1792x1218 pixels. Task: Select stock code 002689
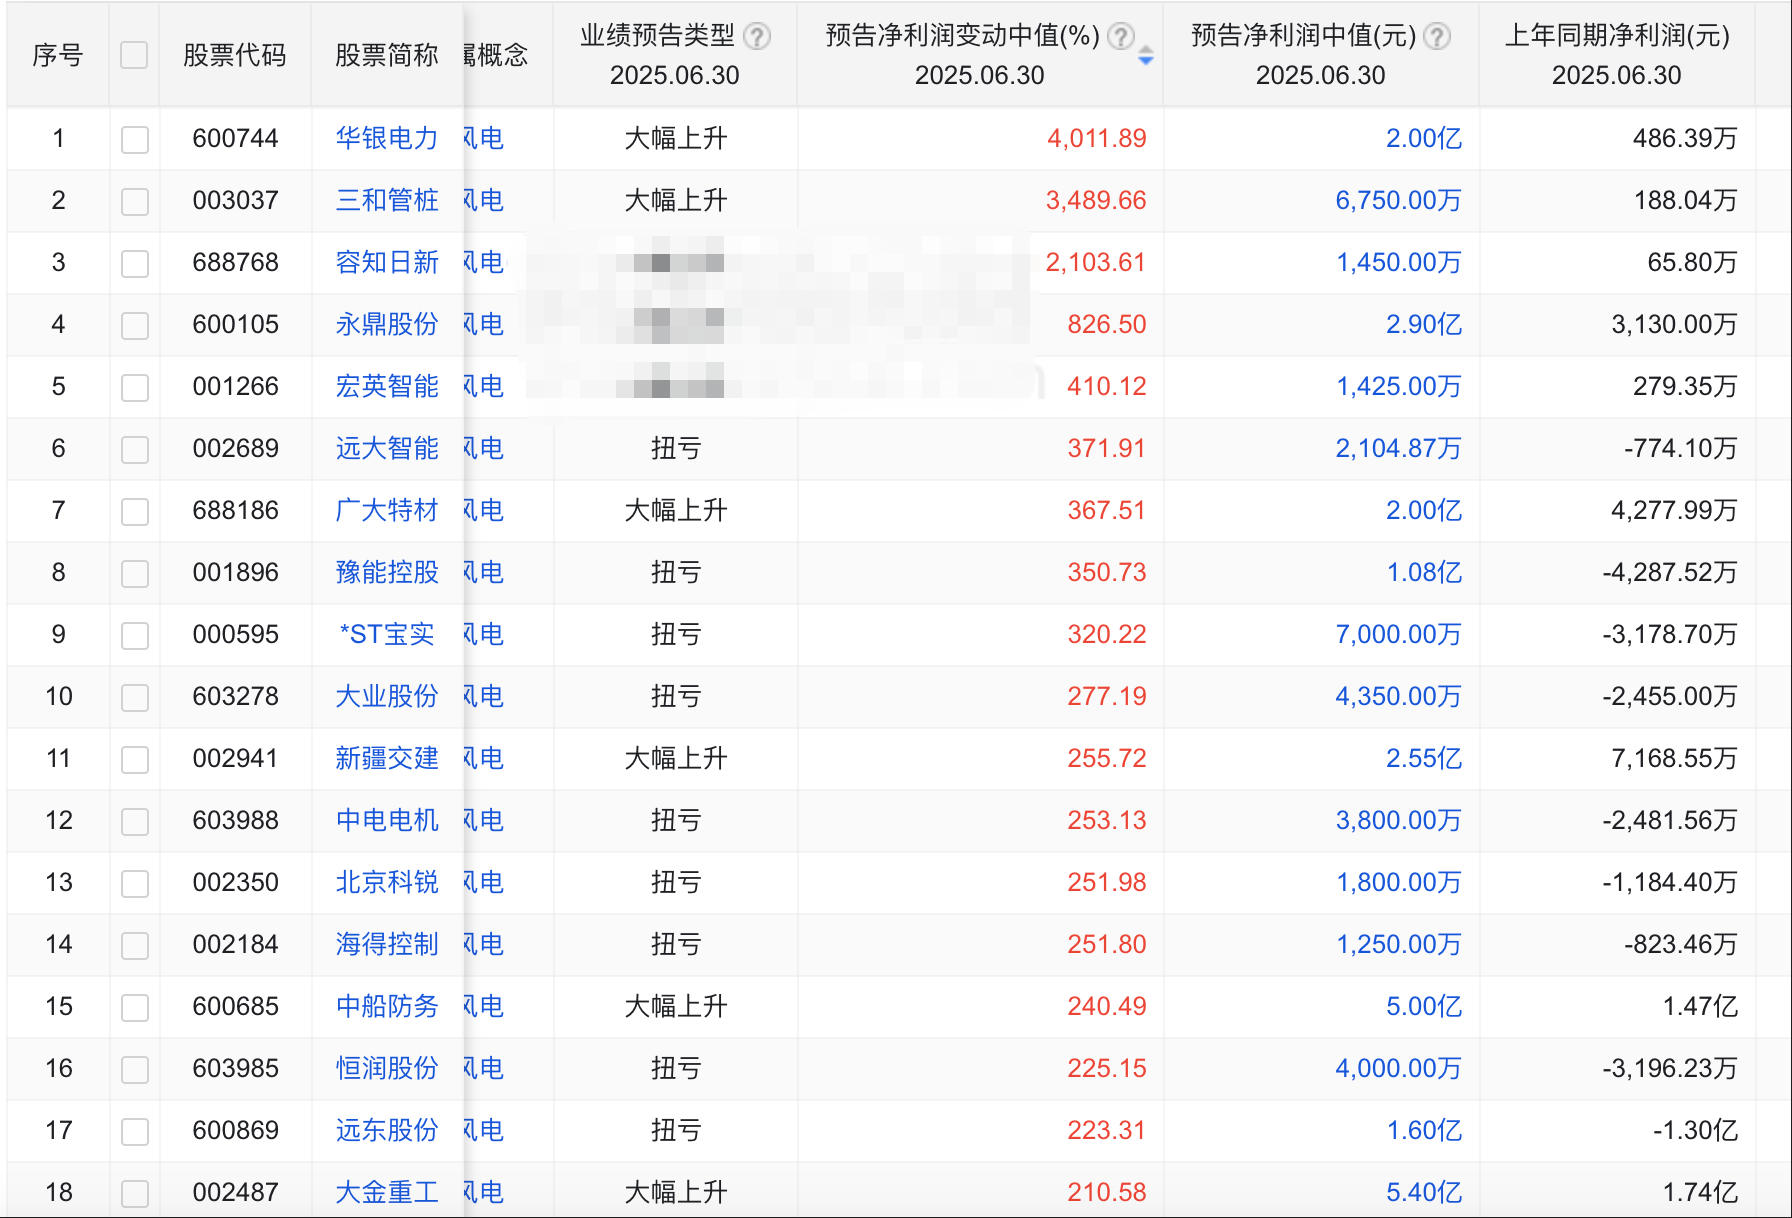235,448
